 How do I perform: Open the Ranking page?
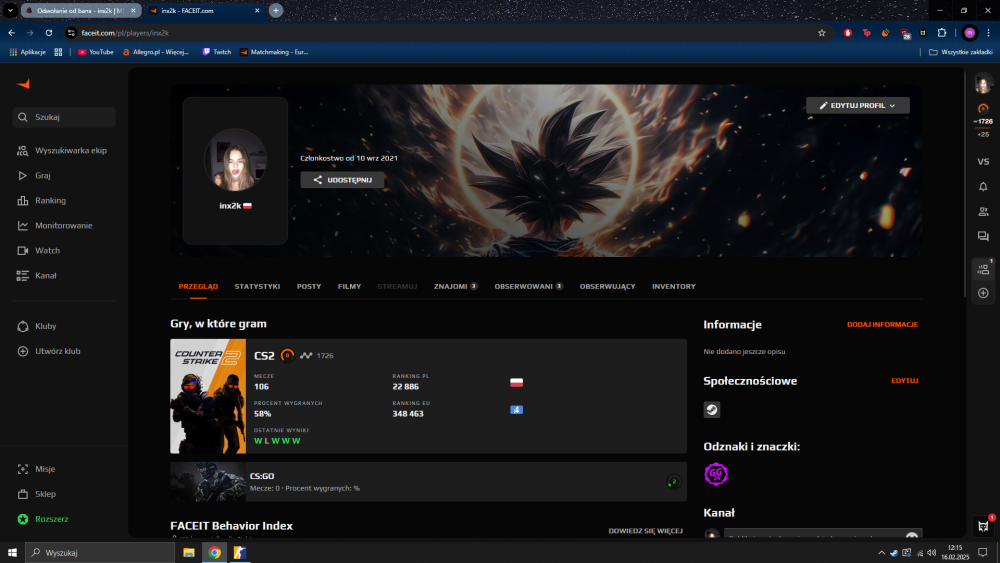click(x=41, y=200)
